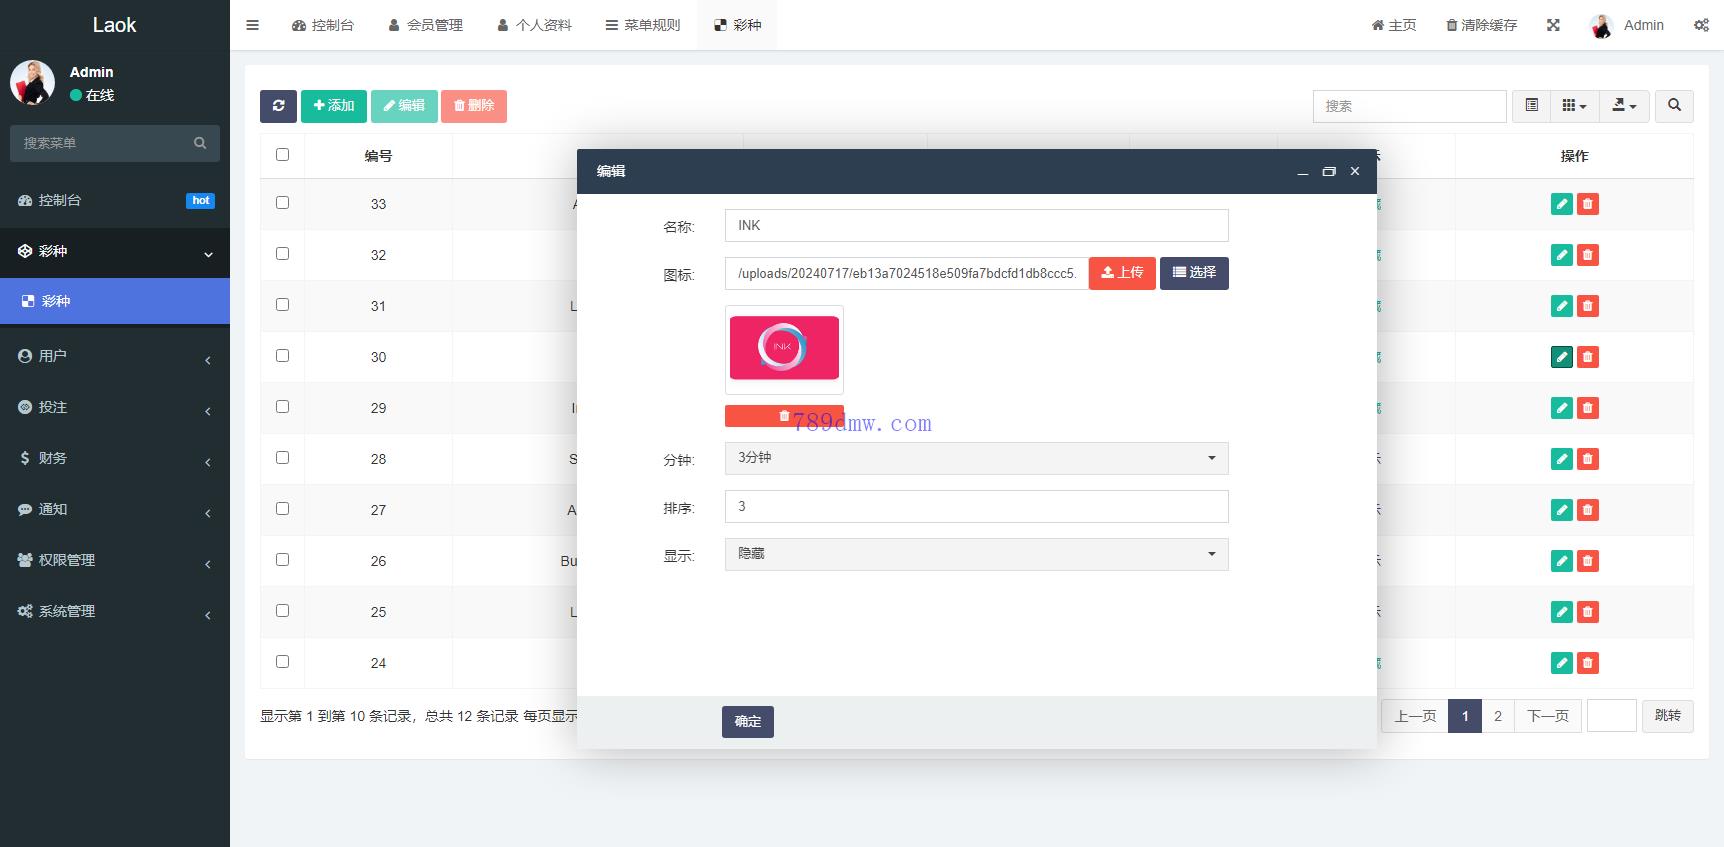Screen dimensions: 1724x847
Task: Open the 菜单规则 tab
Action: (642, 25)
